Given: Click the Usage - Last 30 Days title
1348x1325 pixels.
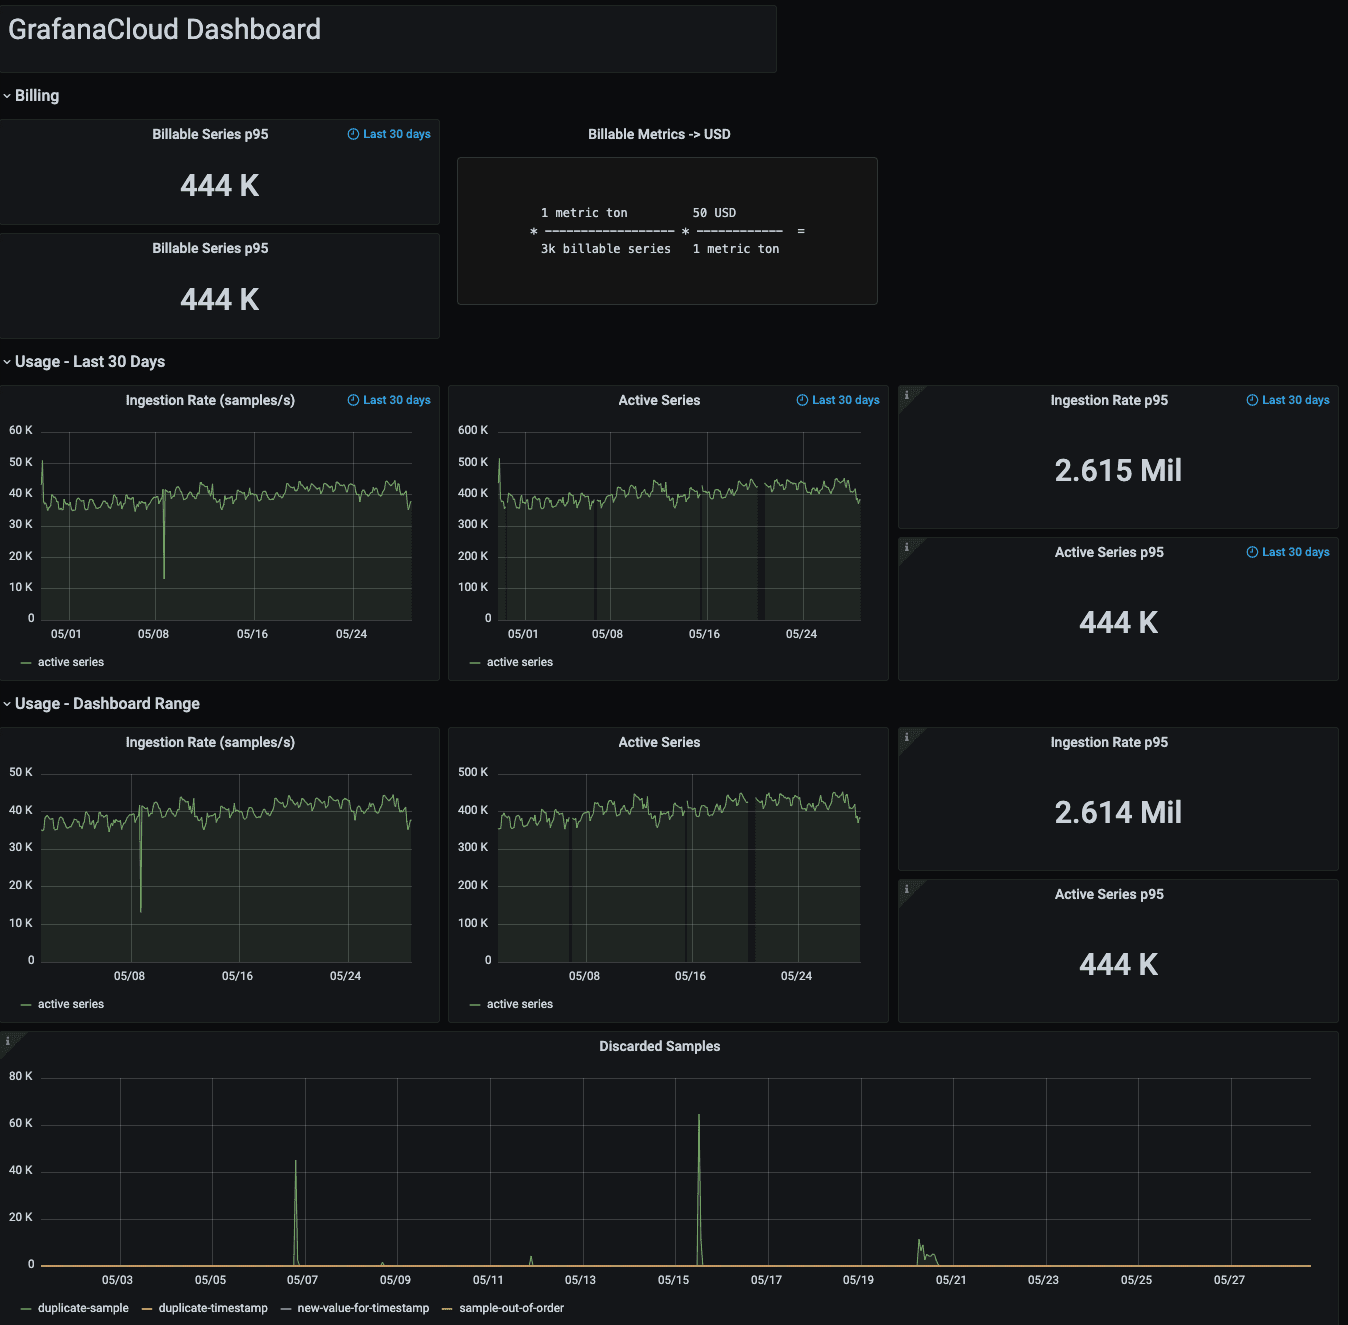Looking at the screenshot, I should pos(90,362).
